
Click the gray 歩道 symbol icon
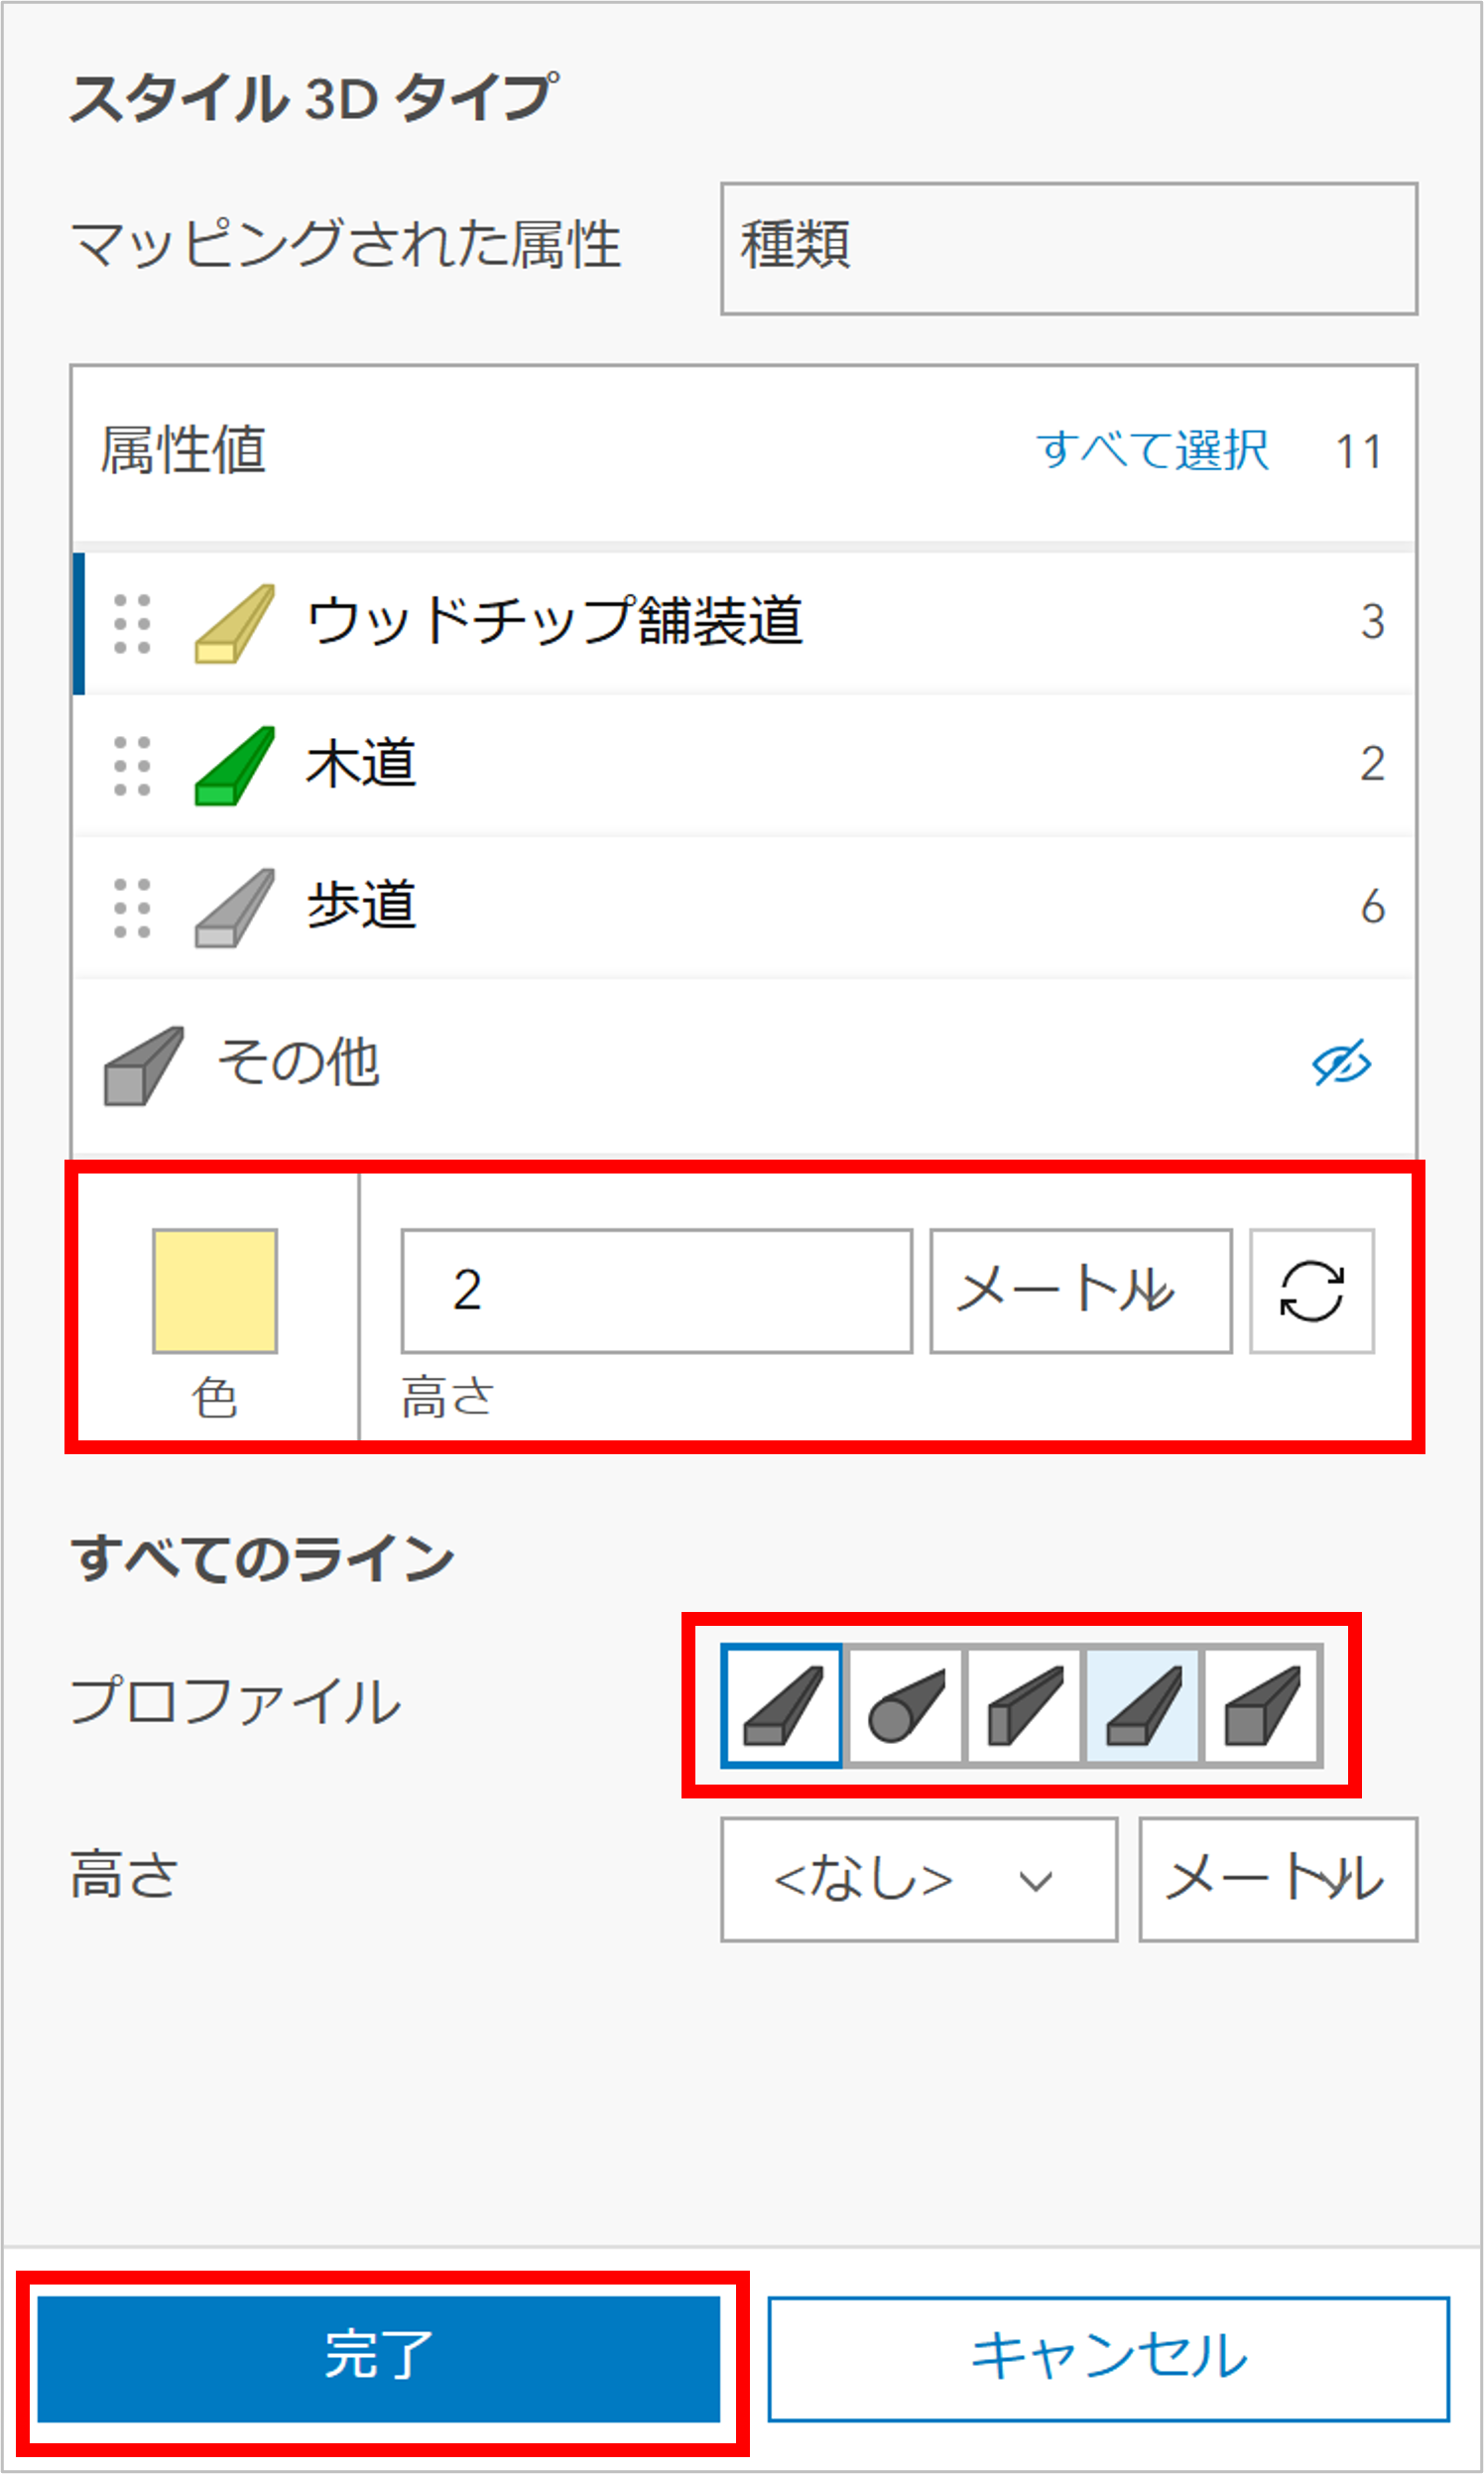pyautogui.click(x=234, y=907)
